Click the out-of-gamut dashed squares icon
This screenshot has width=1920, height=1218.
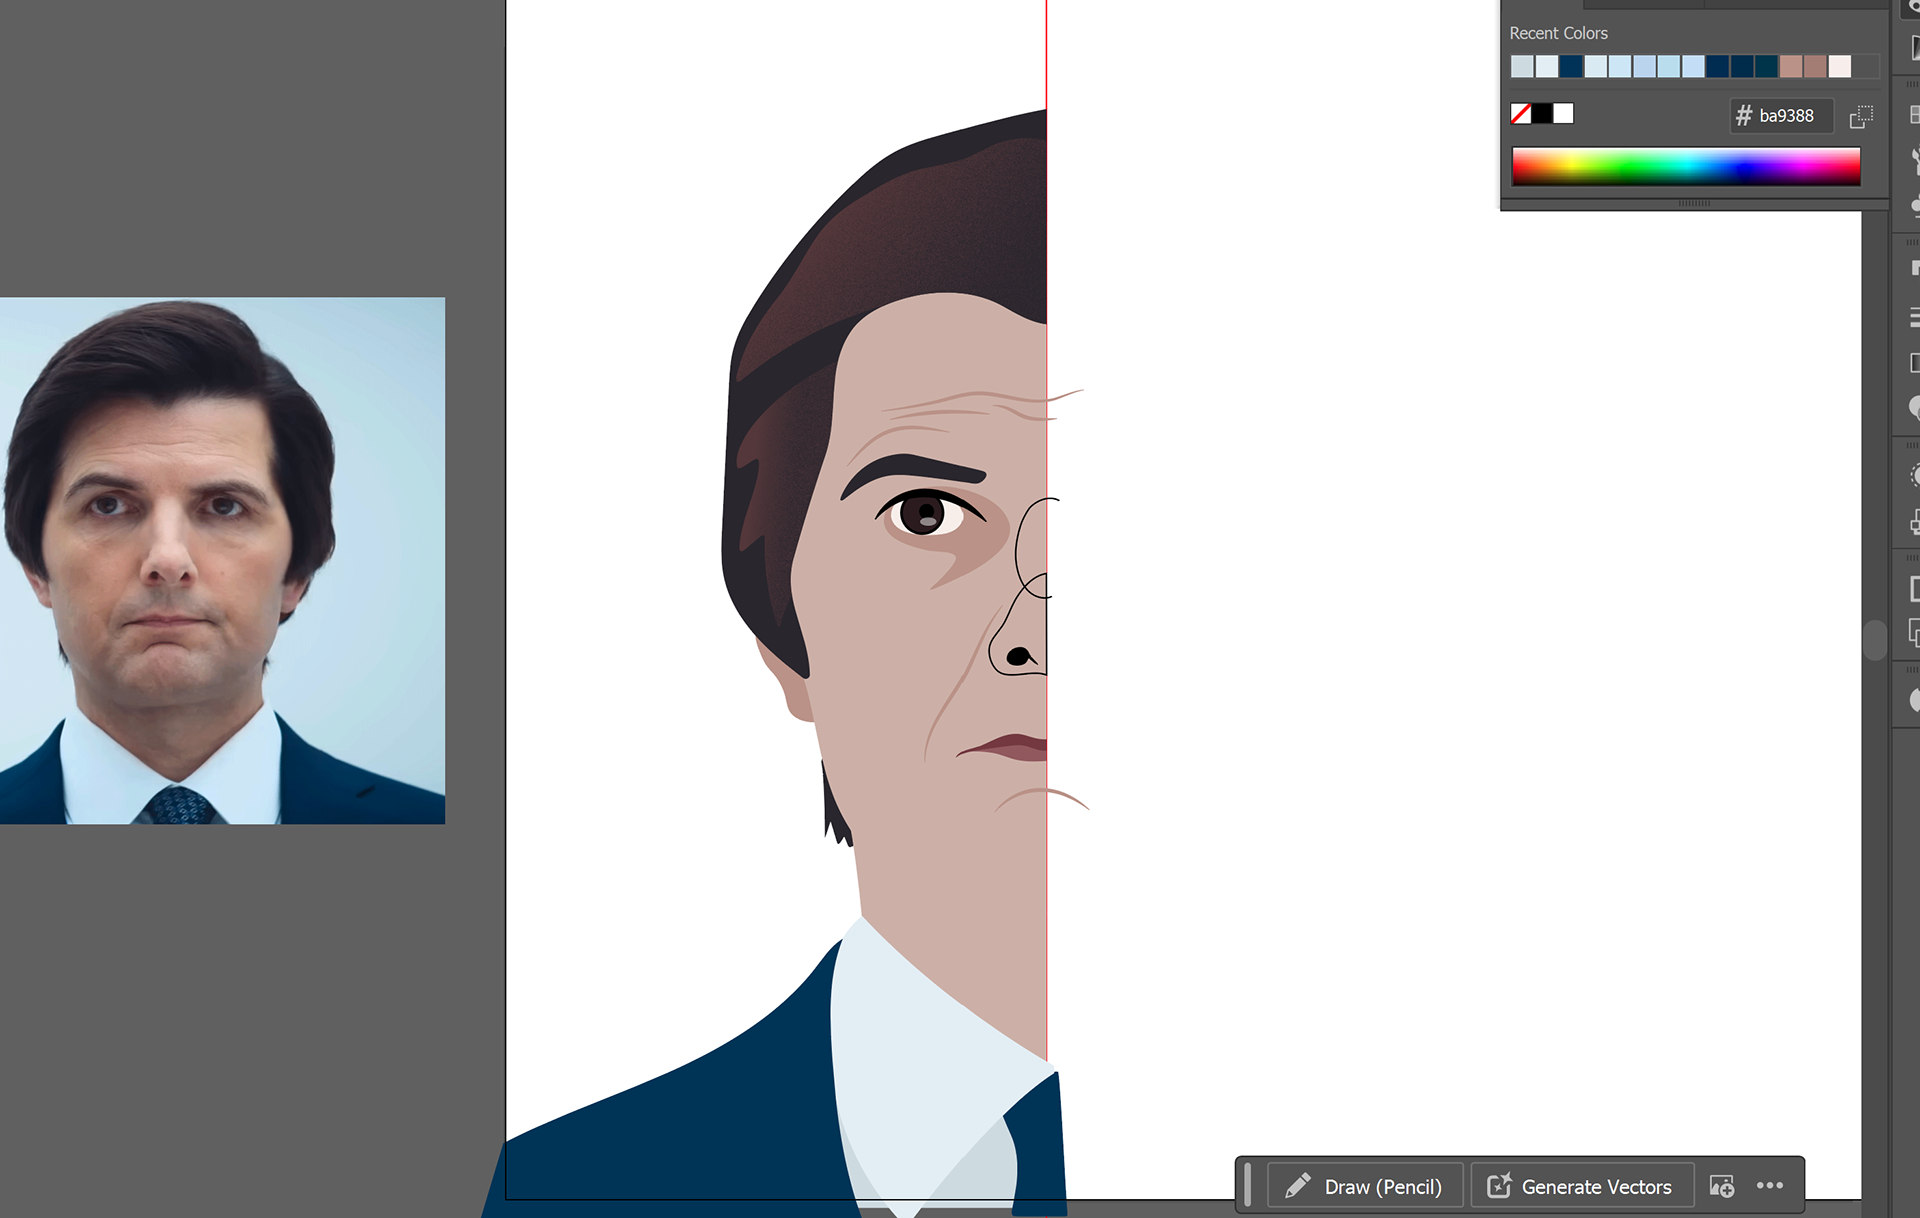1861,116
